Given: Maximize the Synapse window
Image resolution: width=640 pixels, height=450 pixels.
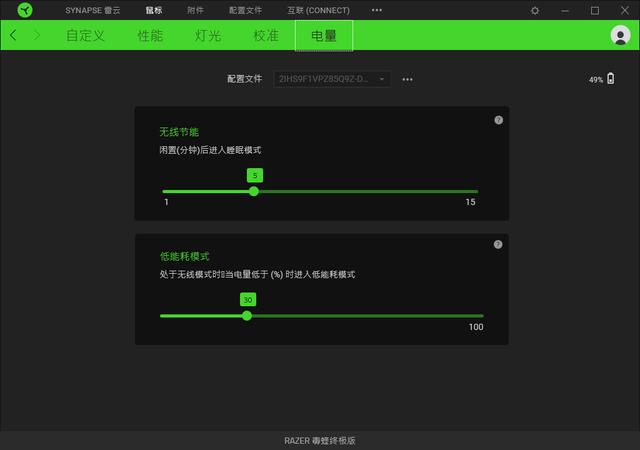Looking at the screenshot, I should (595, 11).
